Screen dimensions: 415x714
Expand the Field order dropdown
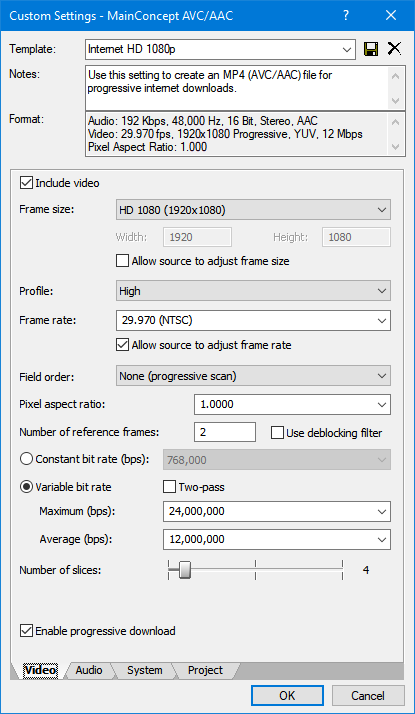point(253,376)
